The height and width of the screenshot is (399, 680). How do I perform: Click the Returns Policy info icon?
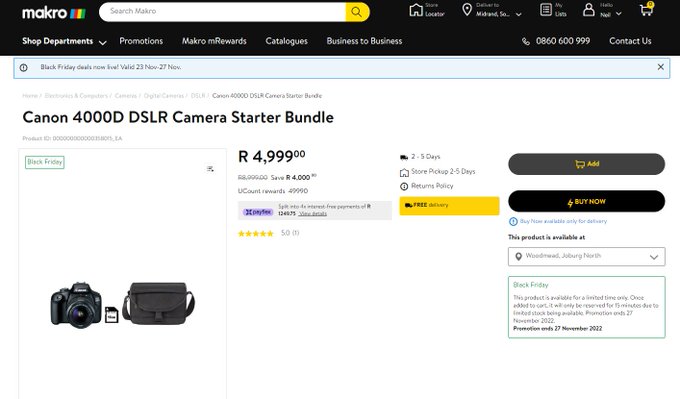404,186
